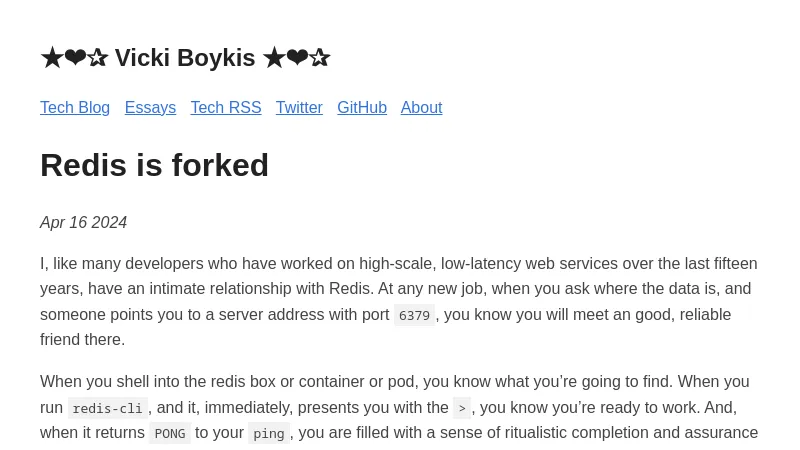Click the black star left of Vicki Boykis
The height and width of the screenshot is (450, 800).
coord(51,58)
